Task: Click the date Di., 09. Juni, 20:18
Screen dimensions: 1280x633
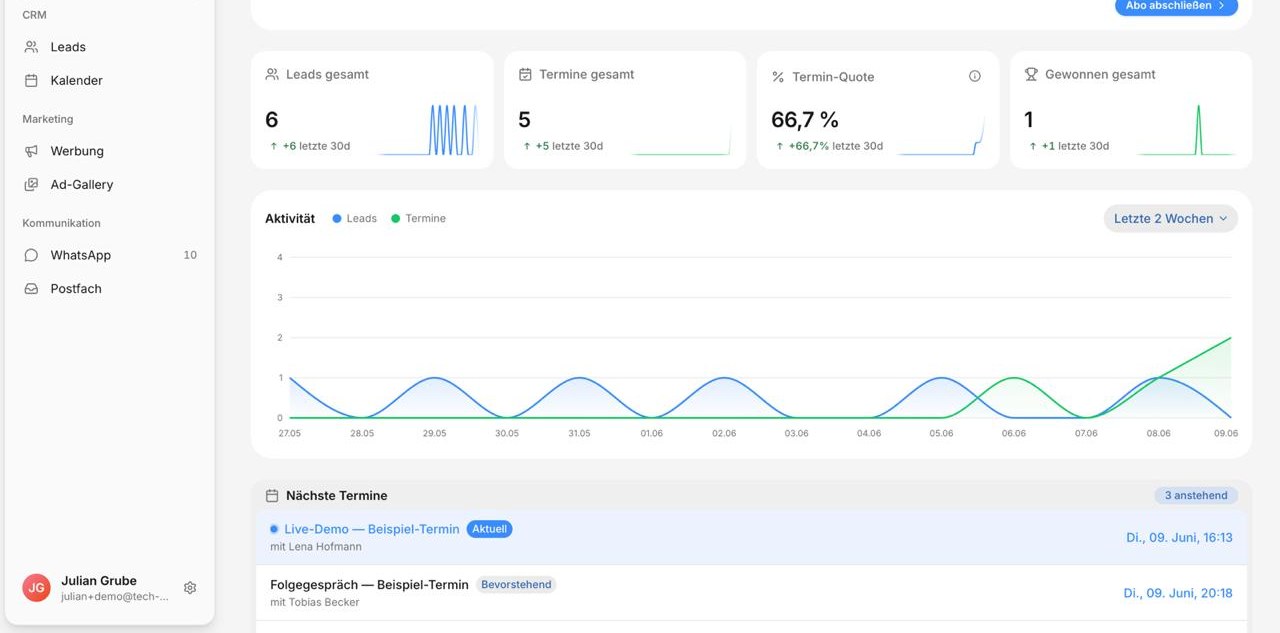Action: (x=1178, y=593)
